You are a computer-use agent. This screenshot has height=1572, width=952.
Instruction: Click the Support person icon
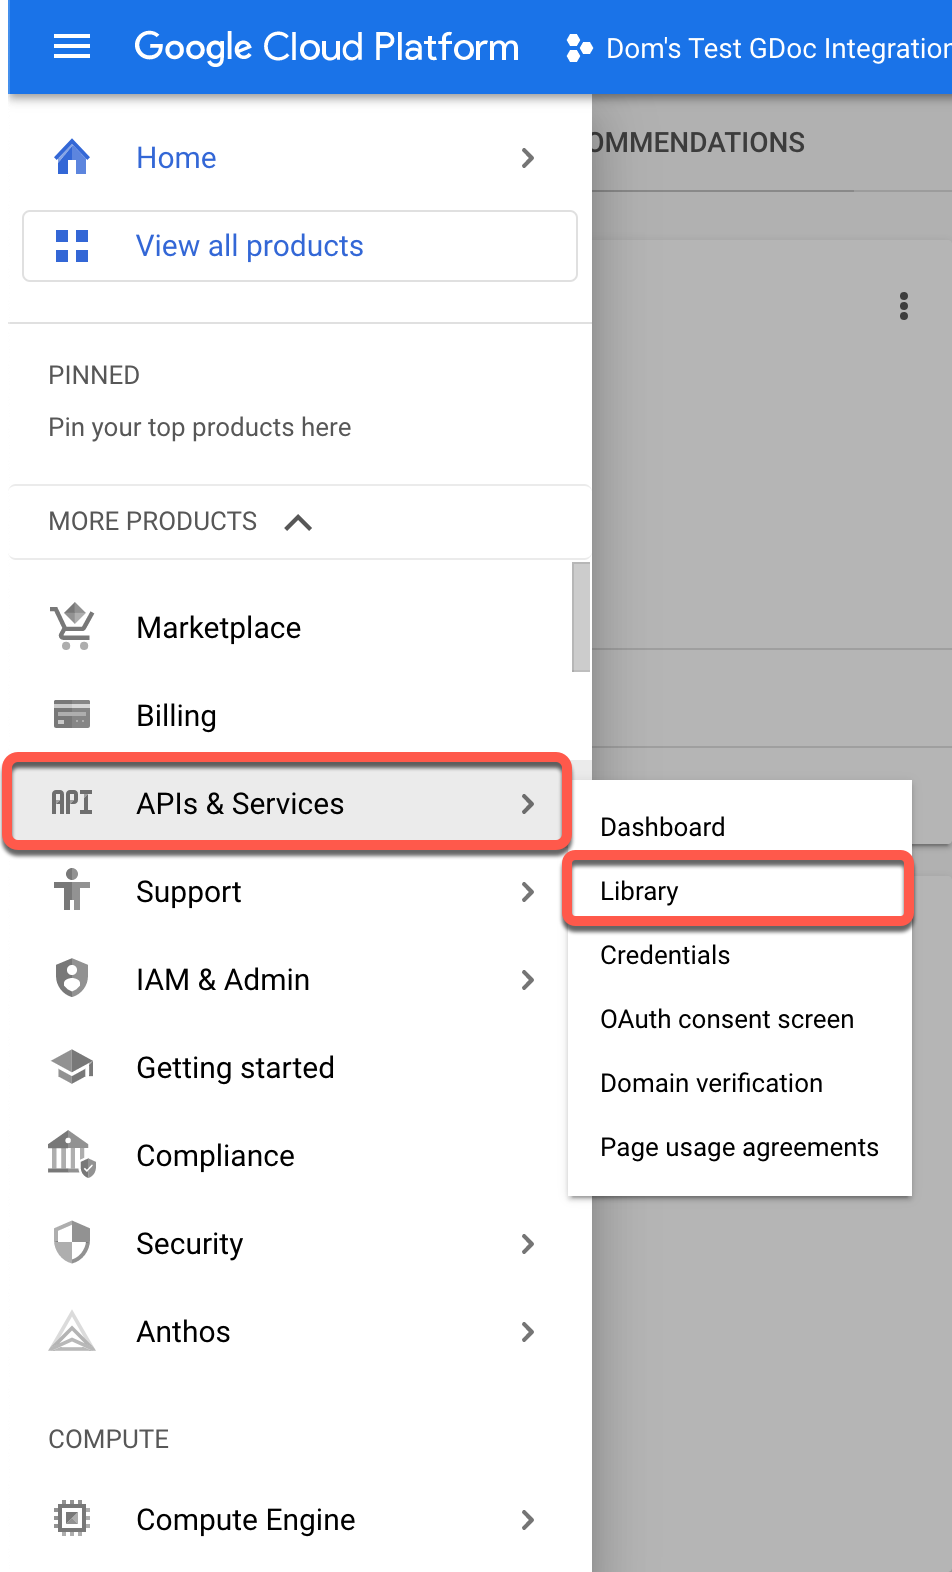click(72, 890)
